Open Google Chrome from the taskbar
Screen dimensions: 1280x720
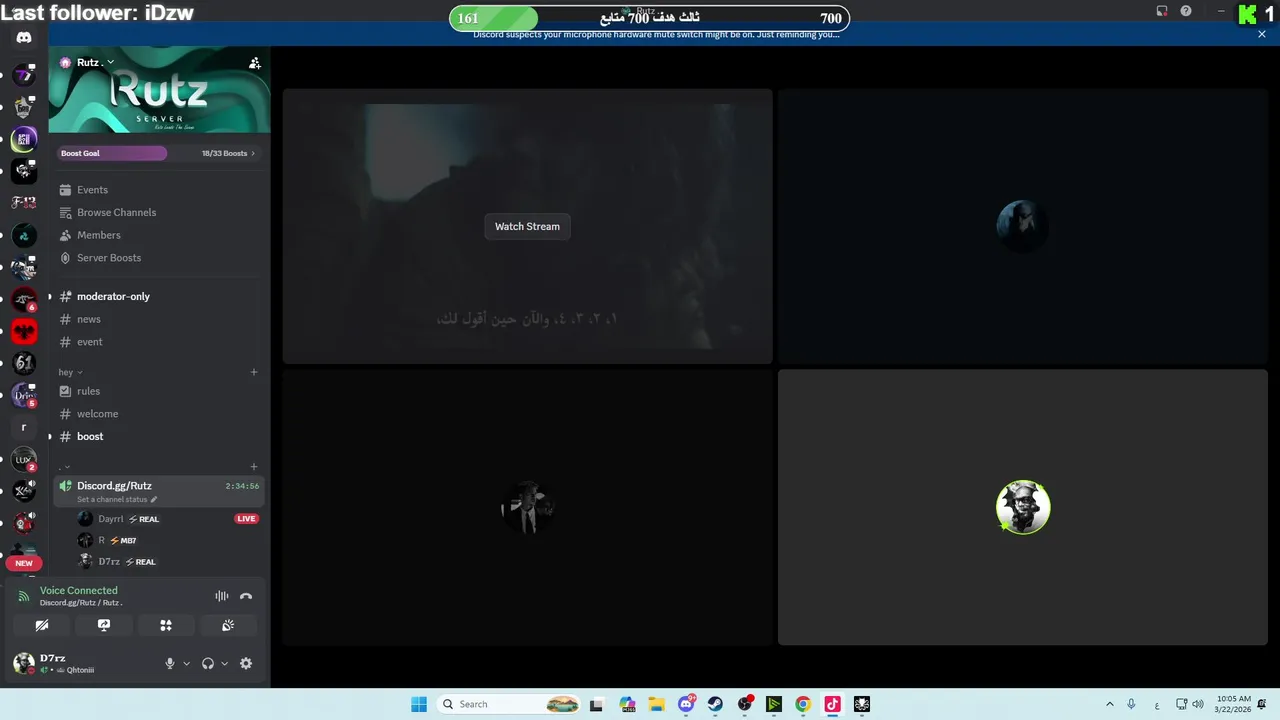coord(803,704)
